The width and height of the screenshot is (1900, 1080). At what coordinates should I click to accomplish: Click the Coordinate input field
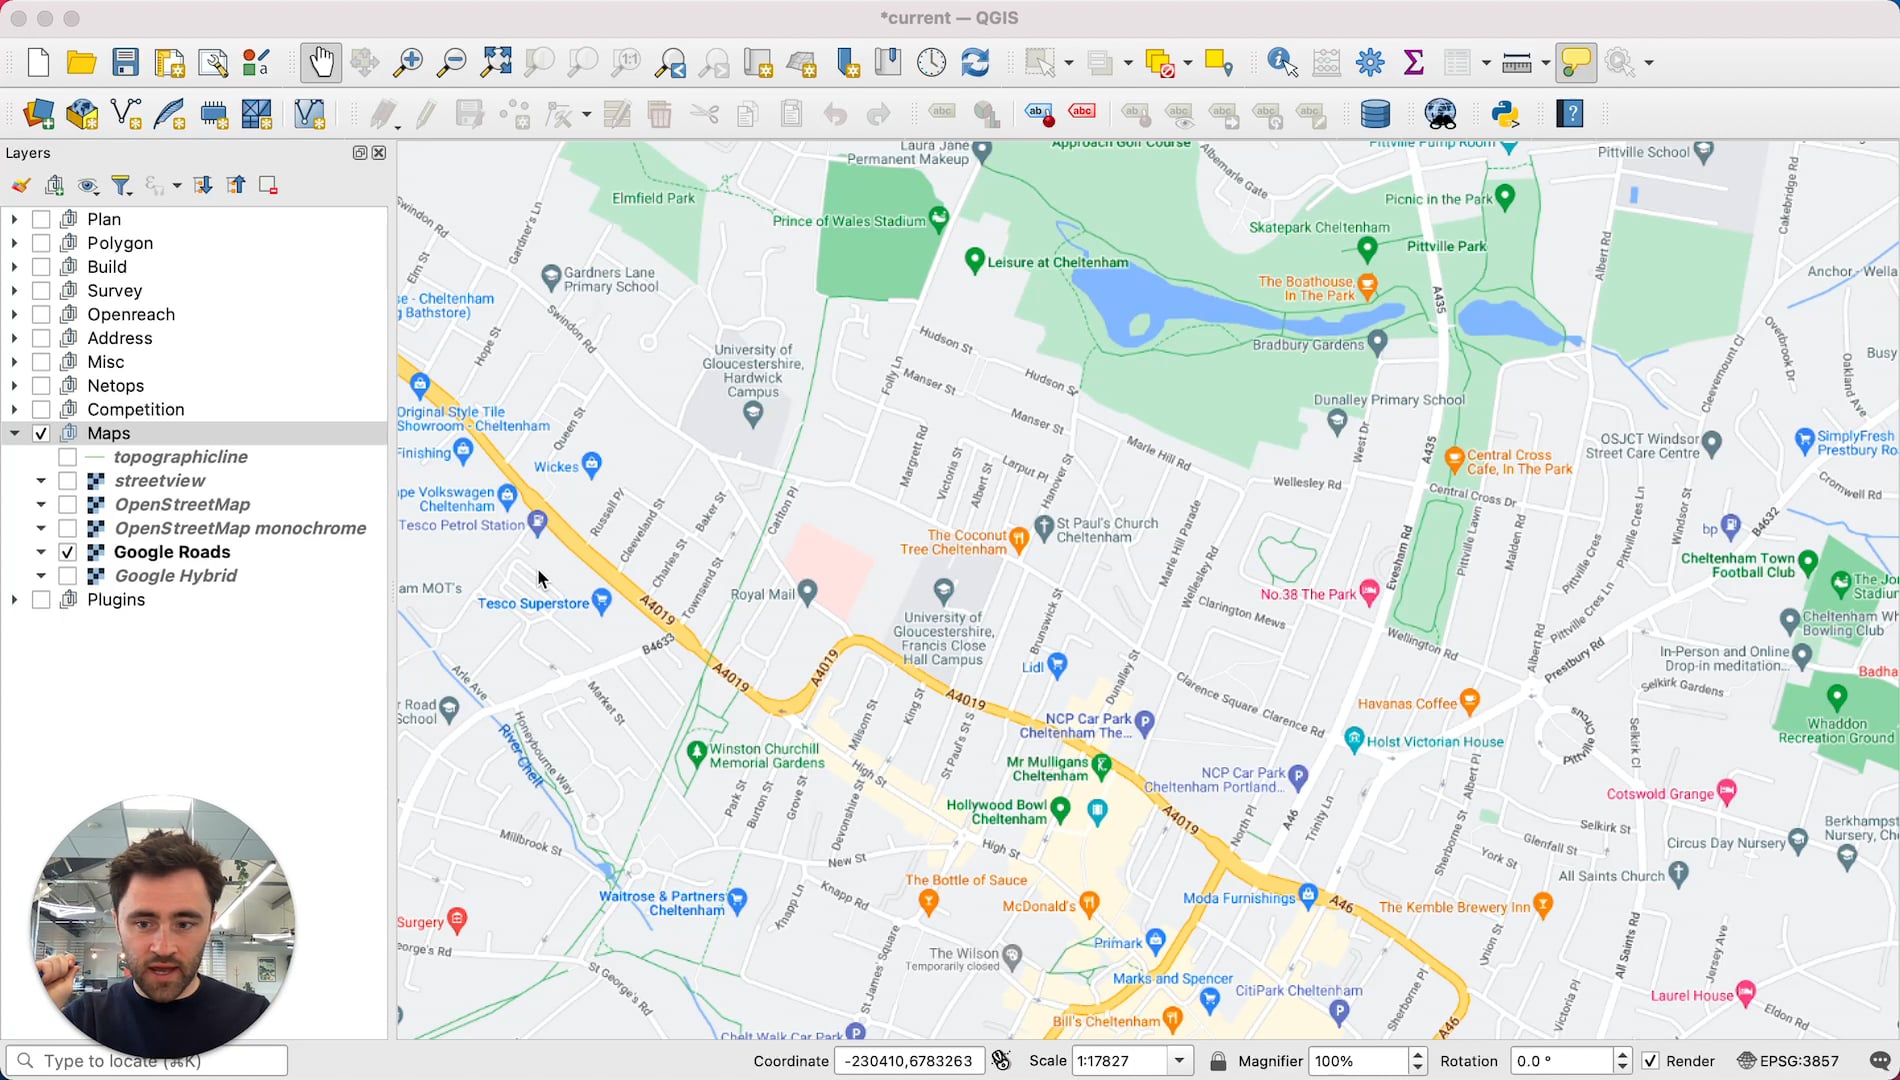pos(909,1061)
